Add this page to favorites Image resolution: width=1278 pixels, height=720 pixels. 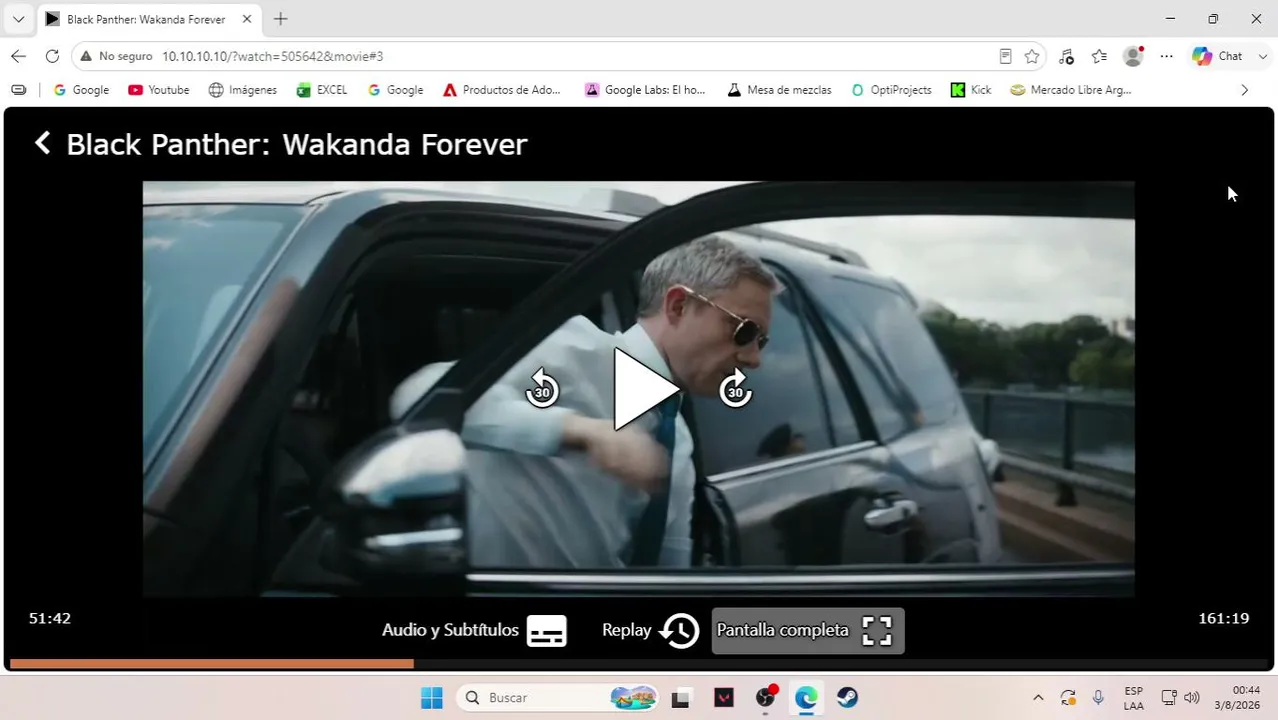pyautogui.click(x=1032, y=56)
